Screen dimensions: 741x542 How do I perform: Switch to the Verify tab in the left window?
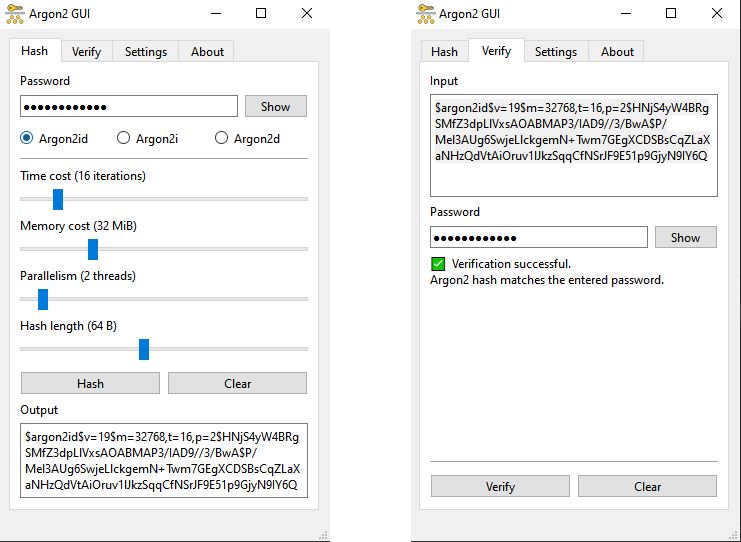pyautogui.click(x=86, y=52)
